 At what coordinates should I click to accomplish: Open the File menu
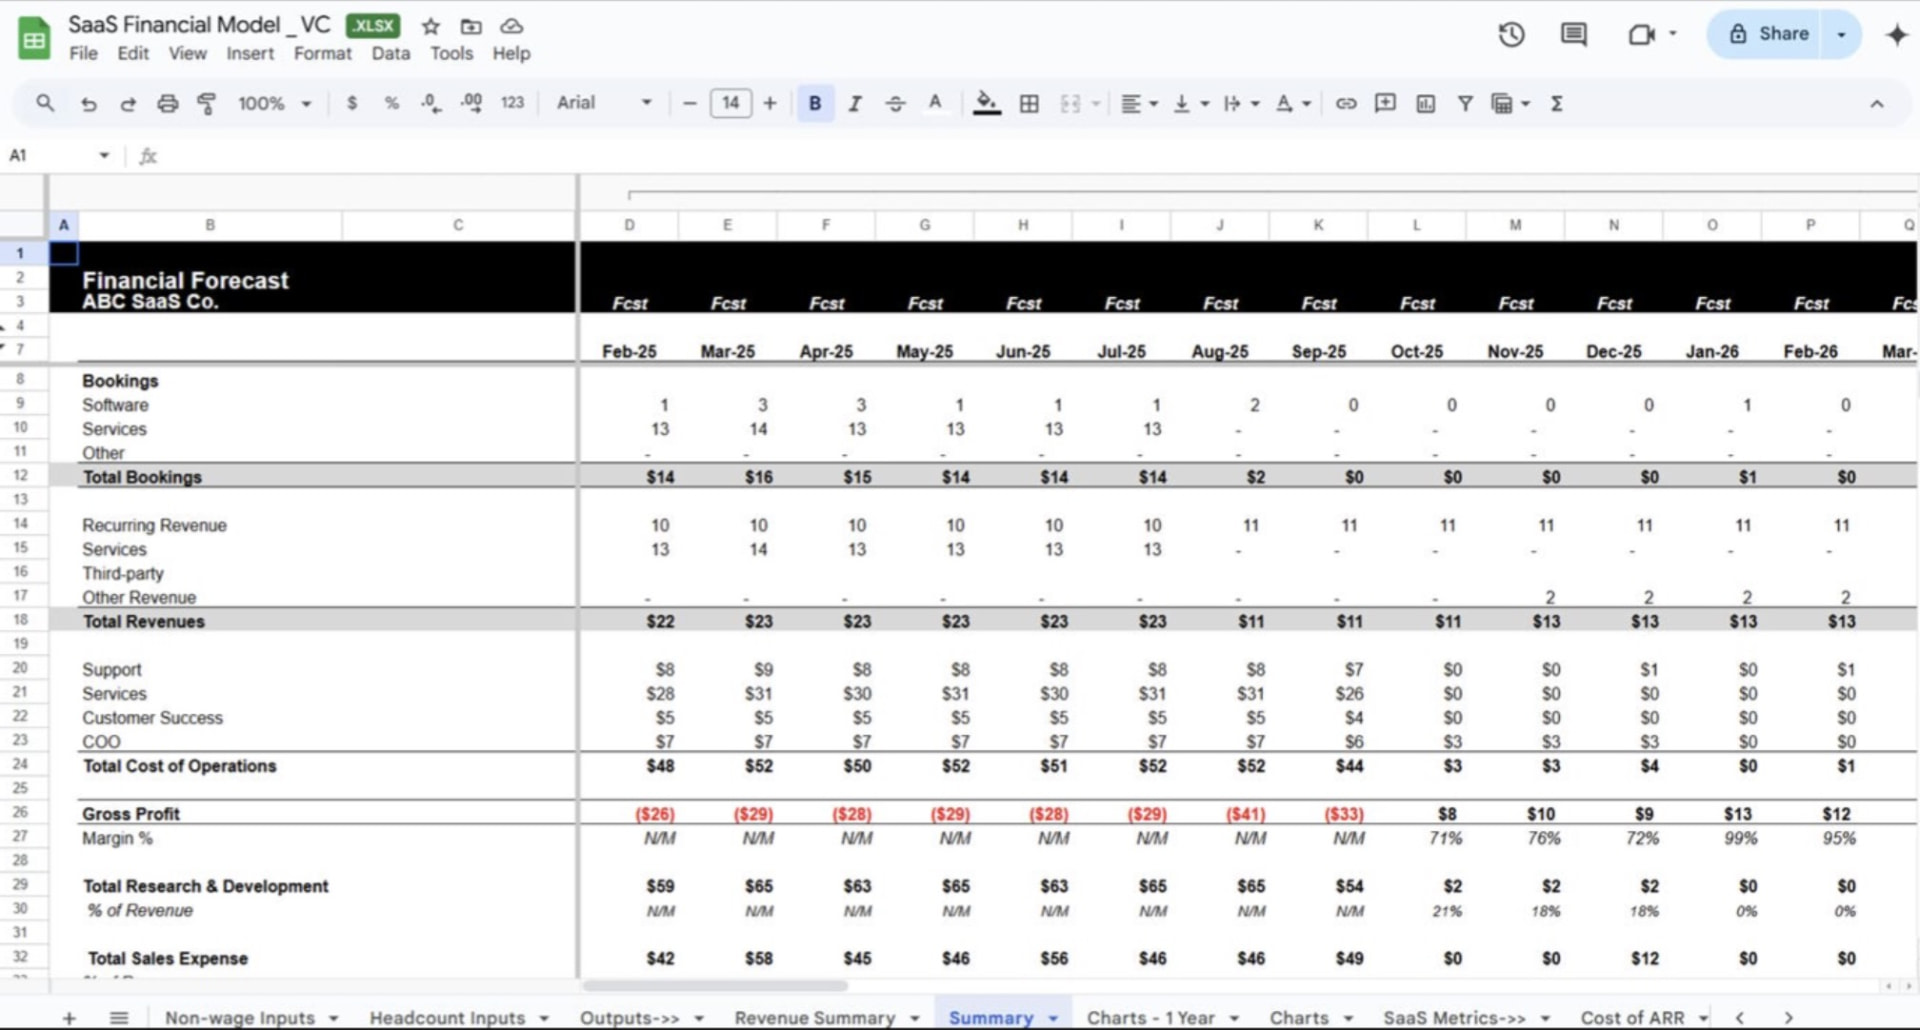pyautogui.click(x=83, y=53)
